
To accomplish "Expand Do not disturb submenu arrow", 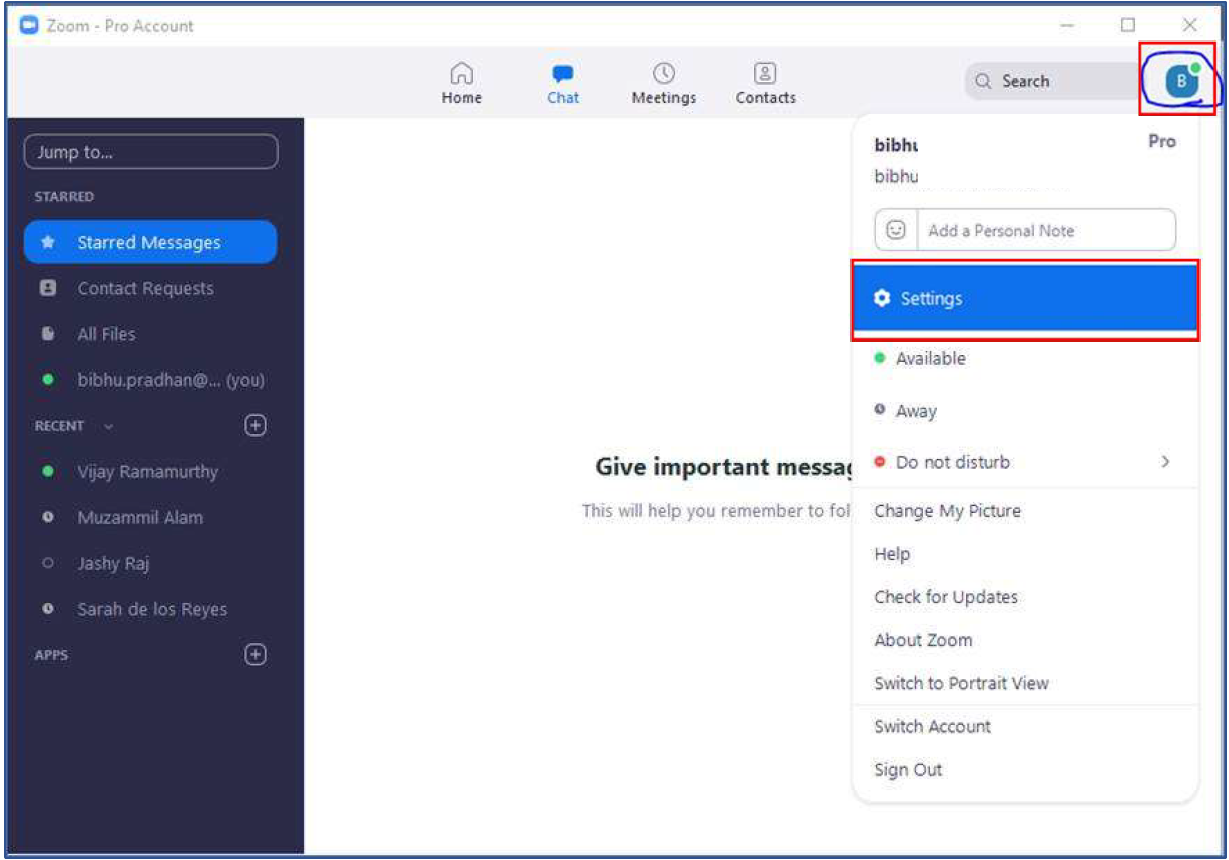I will (1165, 462).
